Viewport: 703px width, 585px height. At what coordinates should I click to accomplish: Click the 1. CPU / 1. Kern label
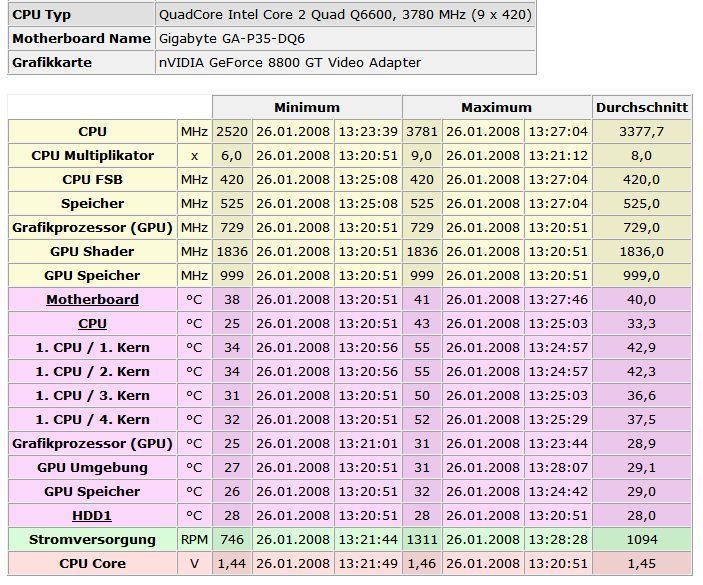point(92,347)
